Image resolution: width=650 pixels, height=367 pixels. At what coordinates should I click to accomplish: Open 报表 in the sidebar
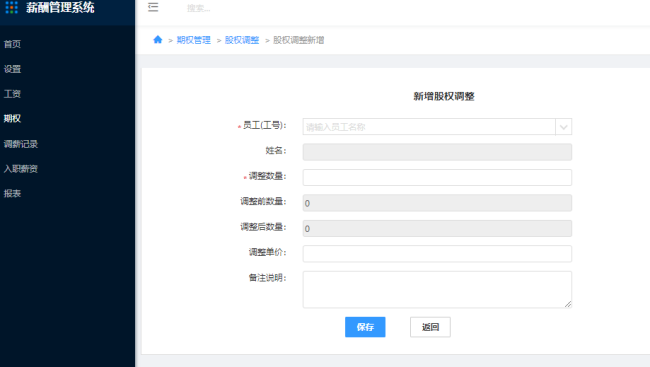point(12,193)
